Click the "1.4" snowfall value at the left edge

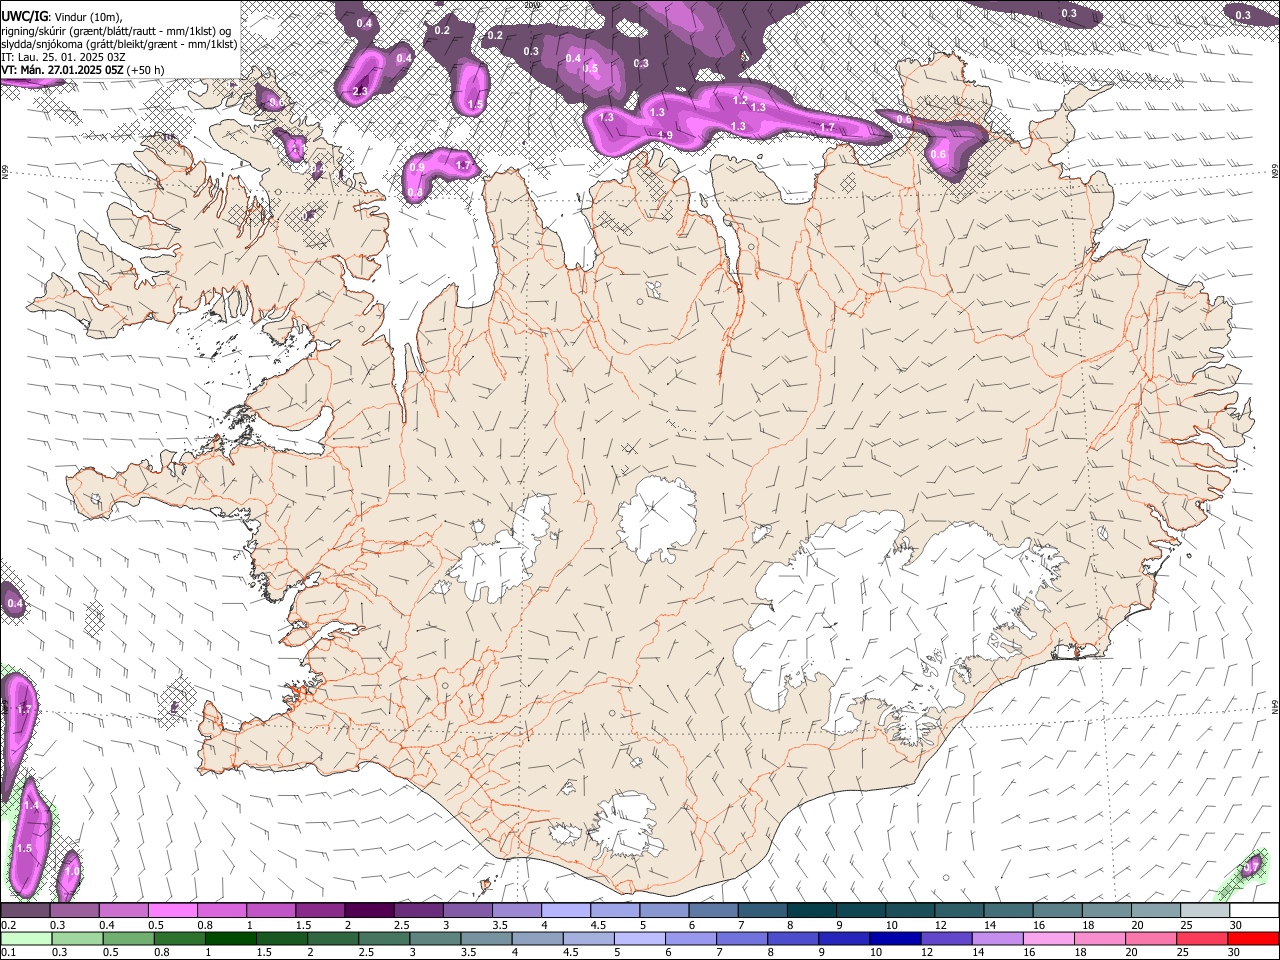click(x=31, y=806)
